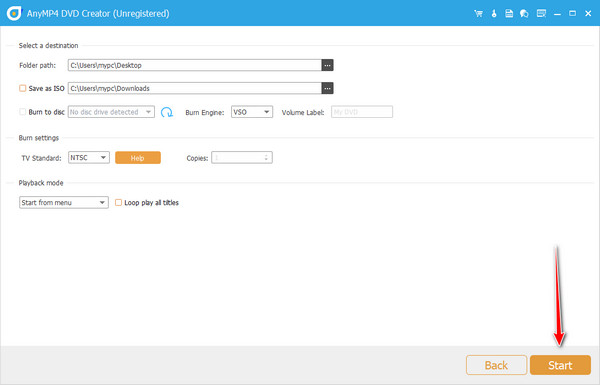600x385 pixels.
Task: Refresh the disc drive list
Action: click(167, 112)
